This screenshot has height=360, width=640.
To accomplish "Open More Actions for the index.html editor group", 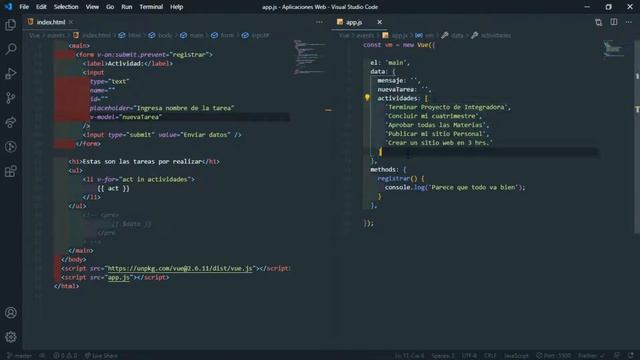I will pyautogui.click(x=319, y=22).
